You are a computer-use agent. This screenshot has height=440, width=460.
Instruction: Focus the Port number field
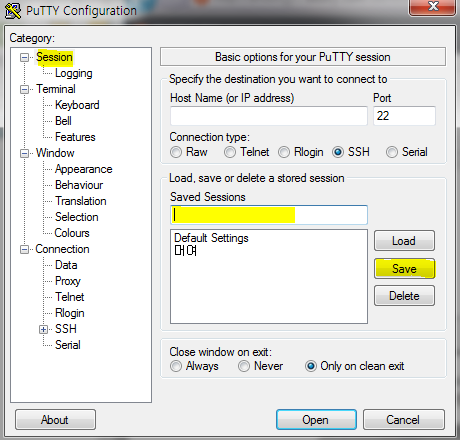pos(404,116)
